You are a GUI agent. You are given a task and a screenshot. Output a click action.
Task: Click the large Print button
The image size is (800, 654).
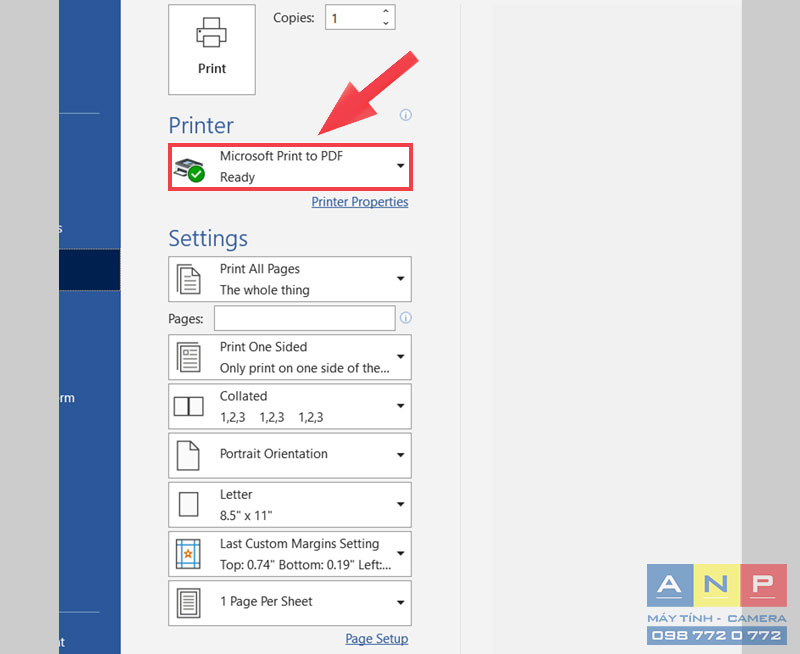[212, 49]
